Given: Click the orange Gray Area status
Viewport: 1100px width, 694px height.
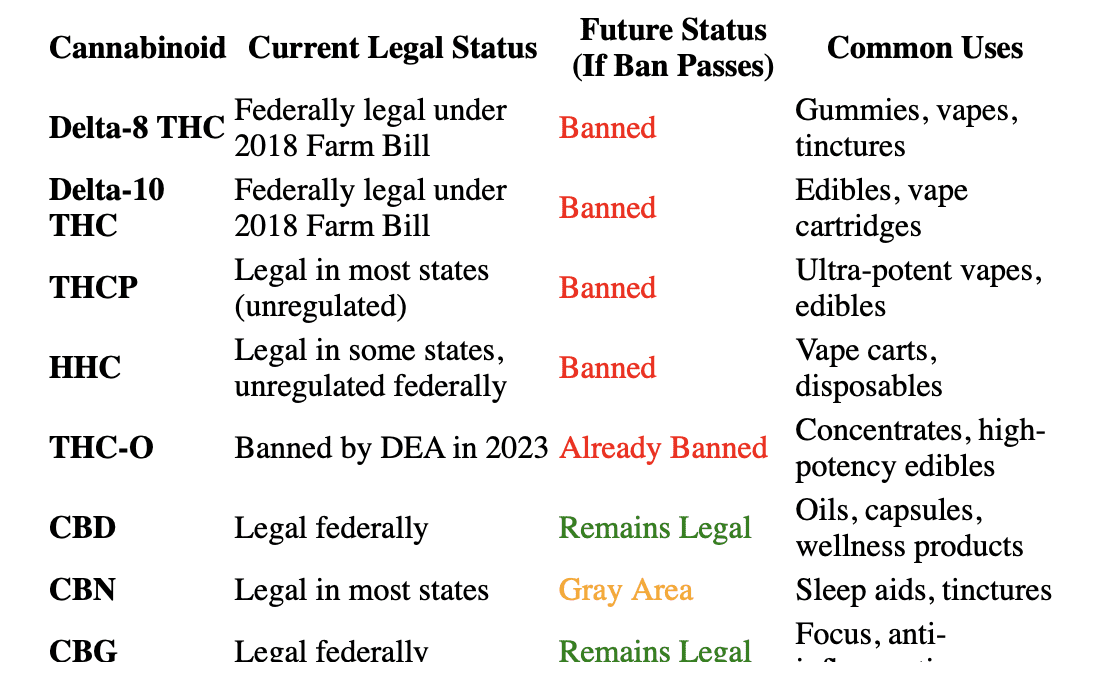Looking at the screenshot, I should [626, 590].
